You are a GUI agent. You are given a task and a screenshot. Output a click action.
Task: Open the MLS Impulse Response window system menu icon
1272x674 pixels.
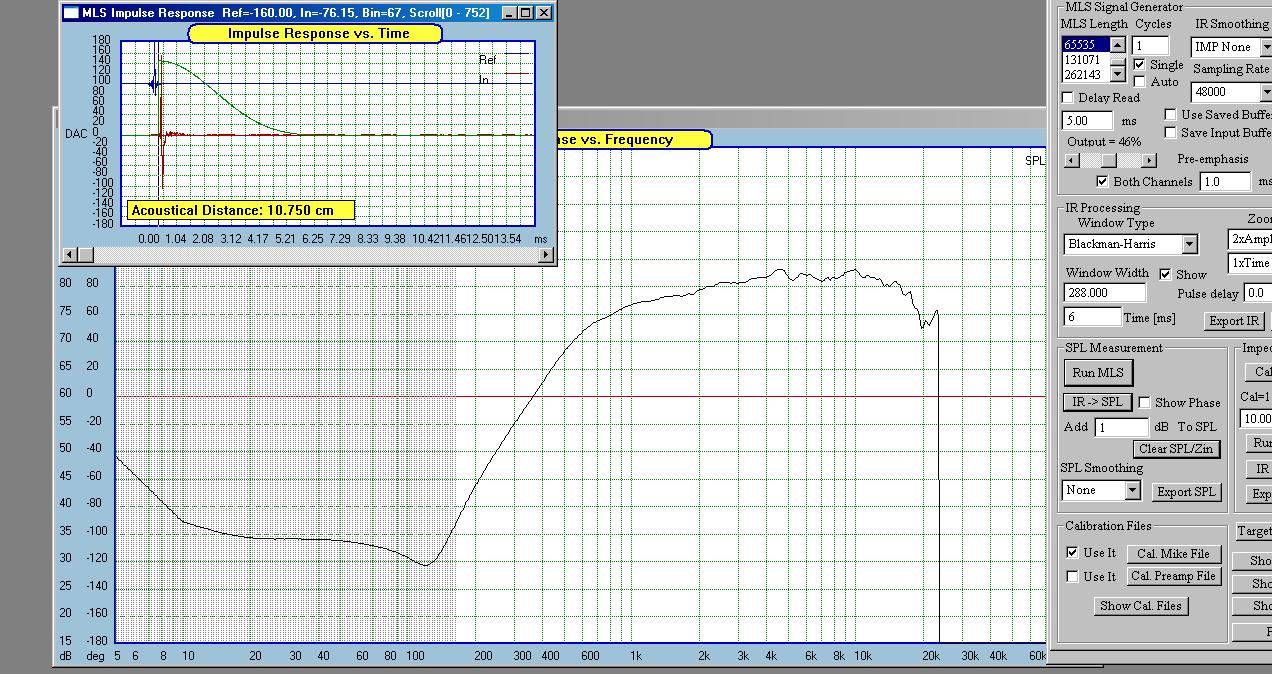click(70, 12)
